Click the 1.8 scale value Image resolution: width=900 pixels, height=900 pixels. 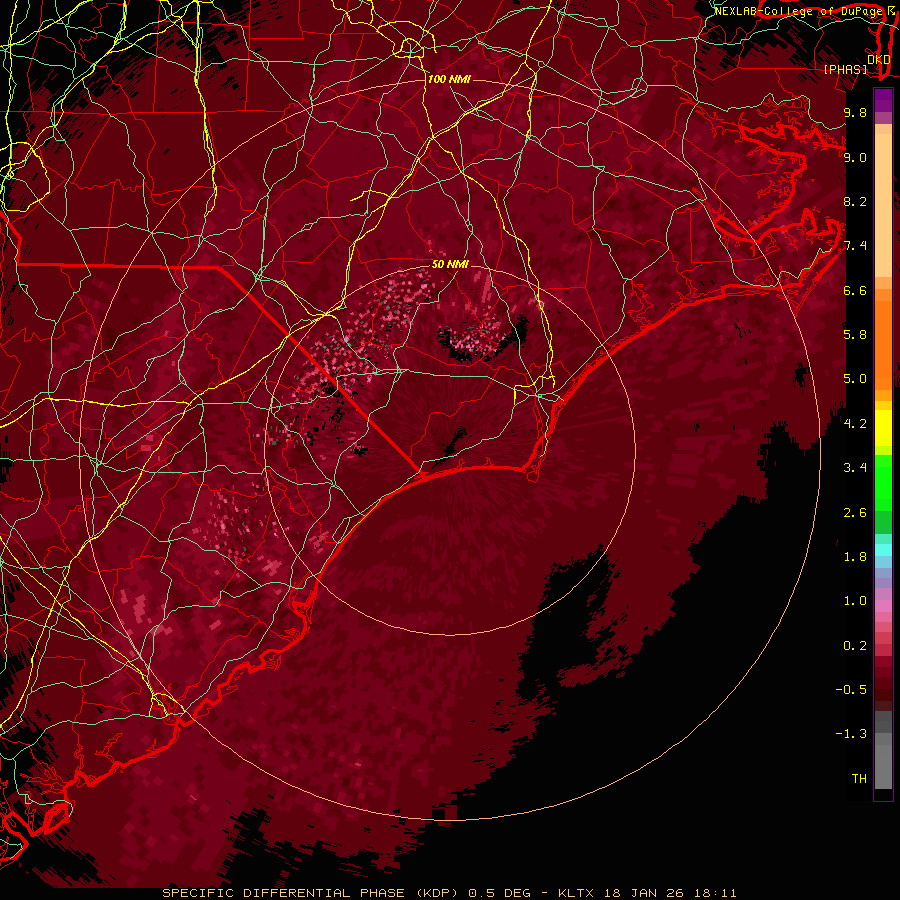click(x=855, y=557)
